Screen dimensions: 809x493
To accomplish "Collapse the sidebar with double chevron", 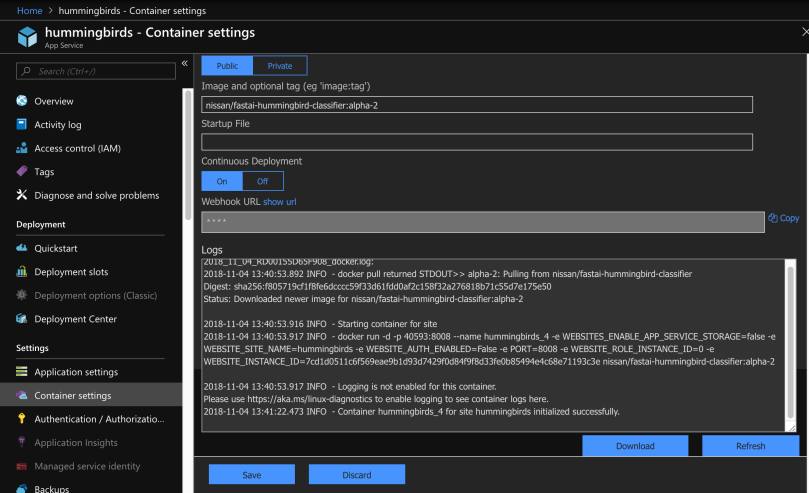I will (x=184, y=64).
